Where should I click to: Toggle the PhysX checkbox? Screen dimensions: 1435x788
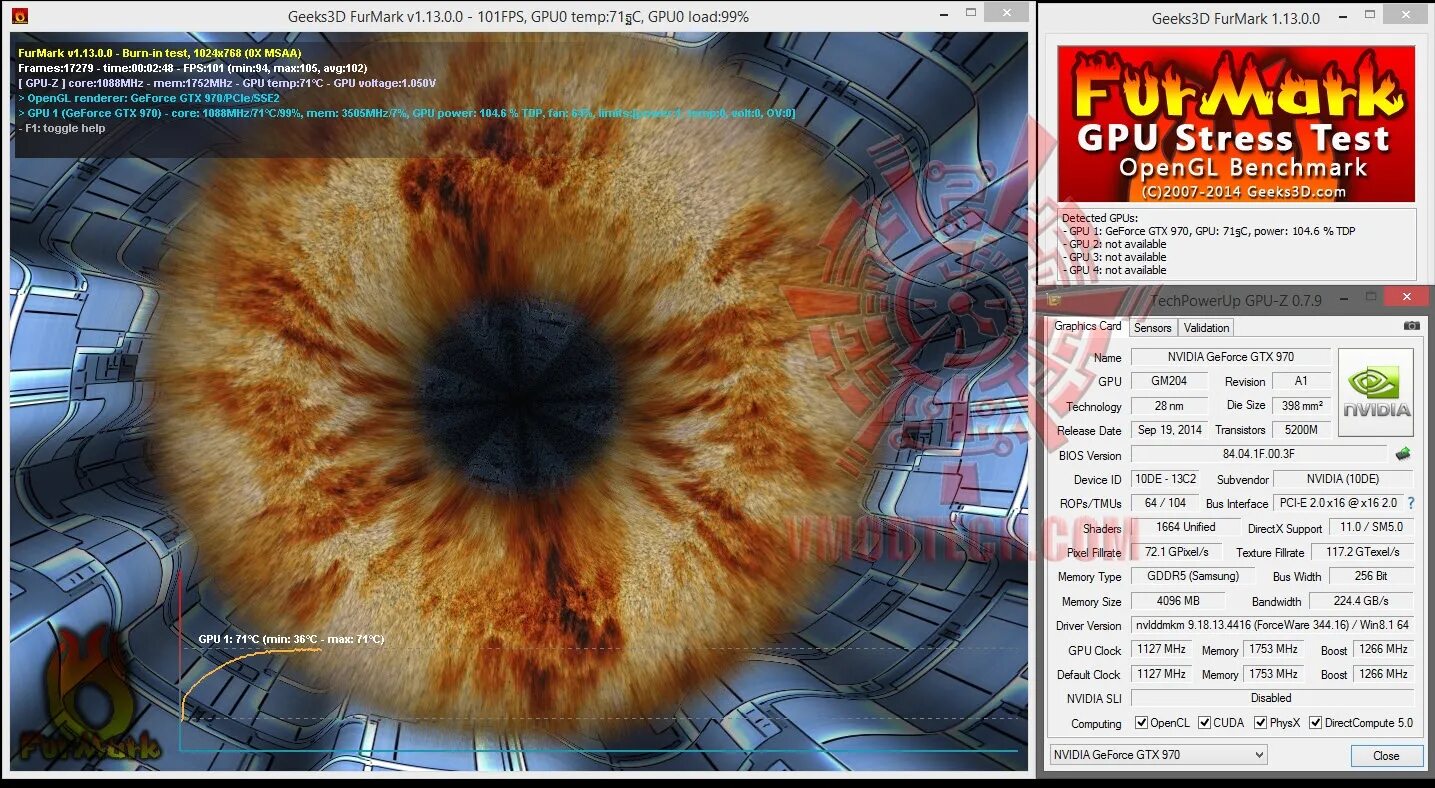pos(1261,723)
